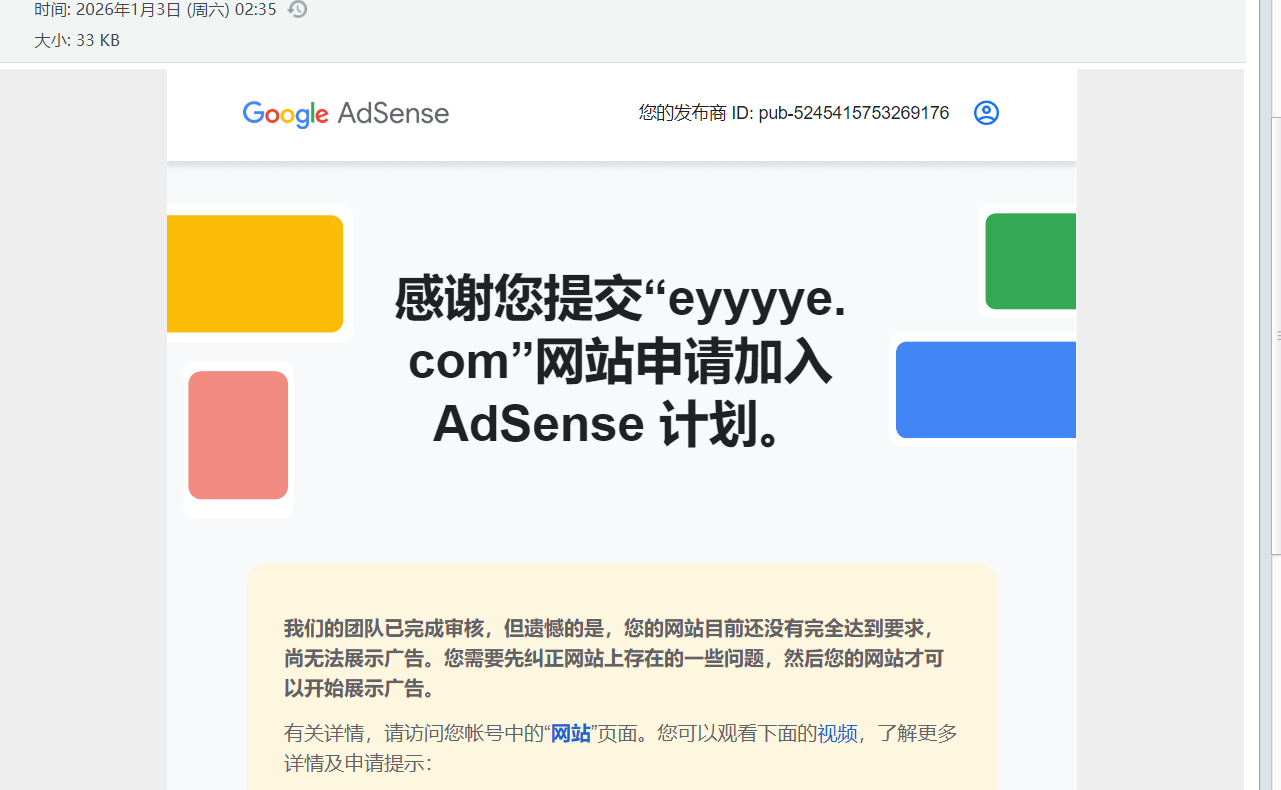Screen dimensions: 1281x790
Task: Click the publisher ID pub-5245415753269176 text
Action: point(853,113)
